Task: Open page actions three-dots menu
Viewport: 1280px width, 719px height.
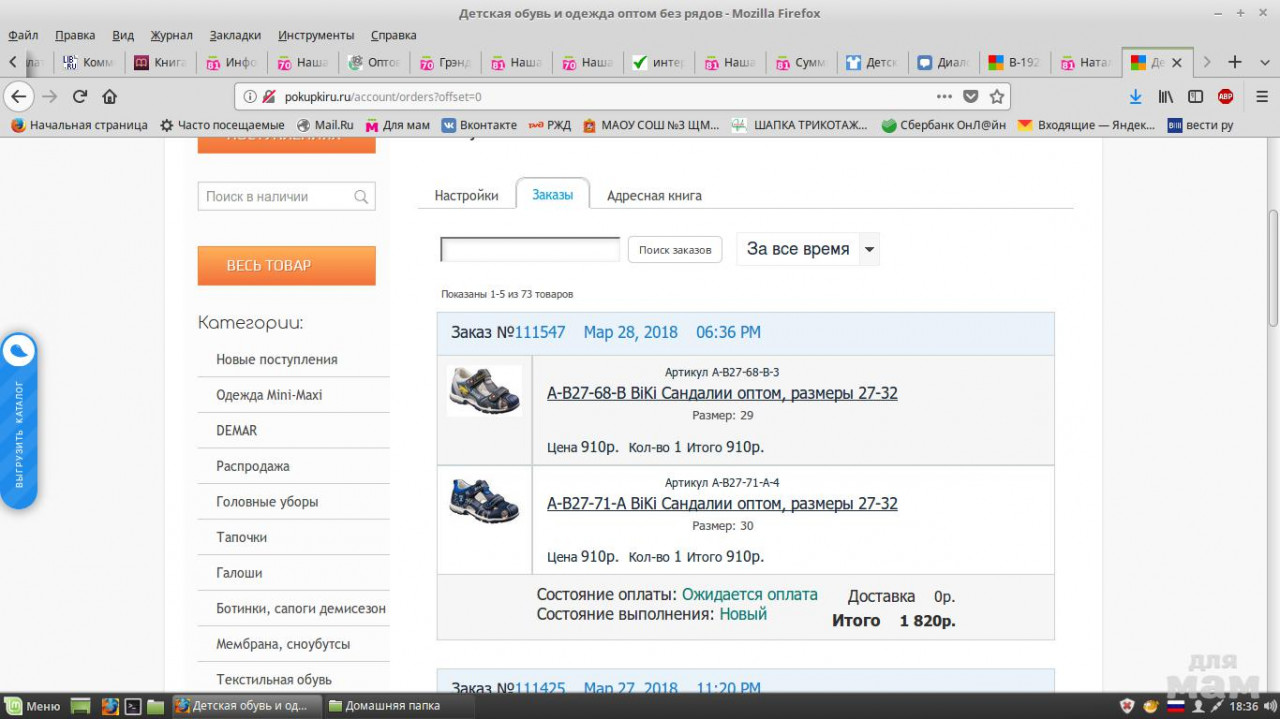Action: (x=944, y=97)
